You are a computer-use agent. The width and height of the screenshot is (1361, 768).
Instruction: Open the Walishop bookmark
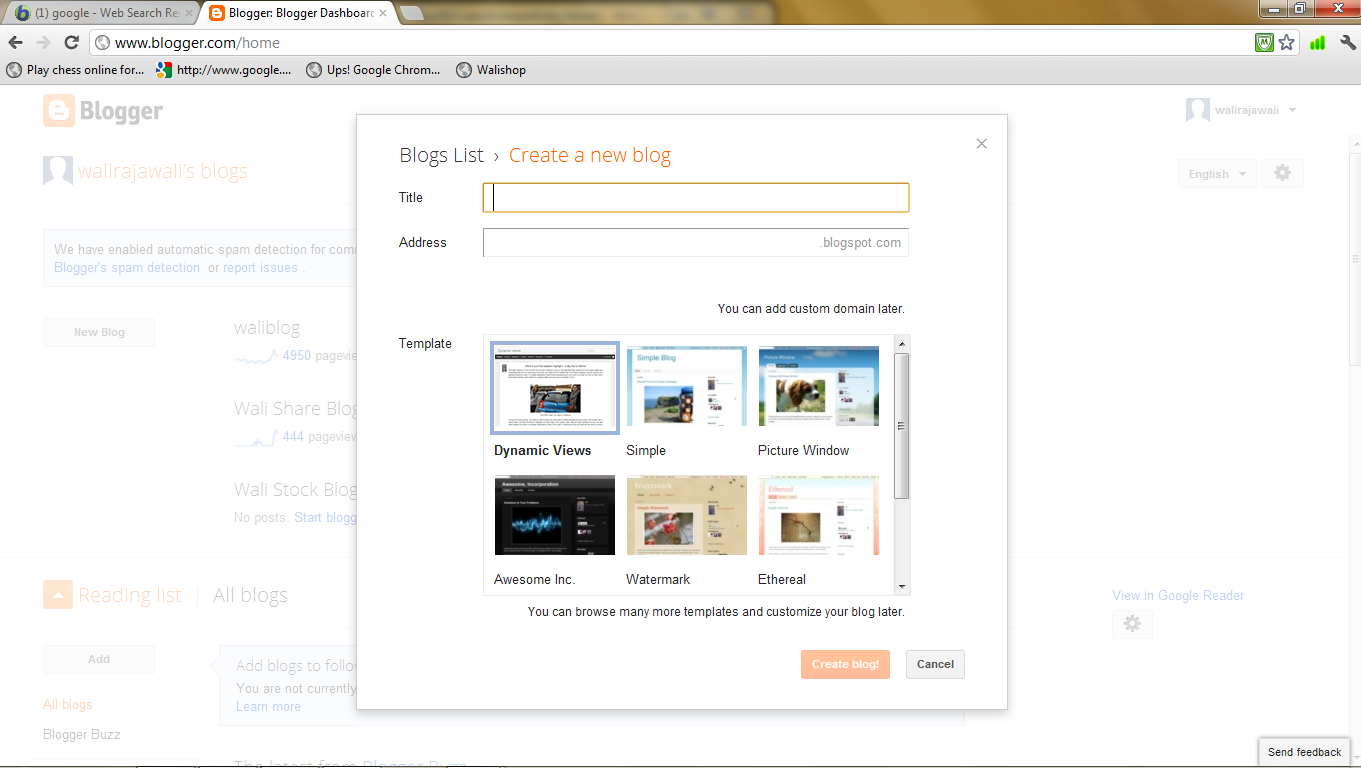(x=491, y=69)
